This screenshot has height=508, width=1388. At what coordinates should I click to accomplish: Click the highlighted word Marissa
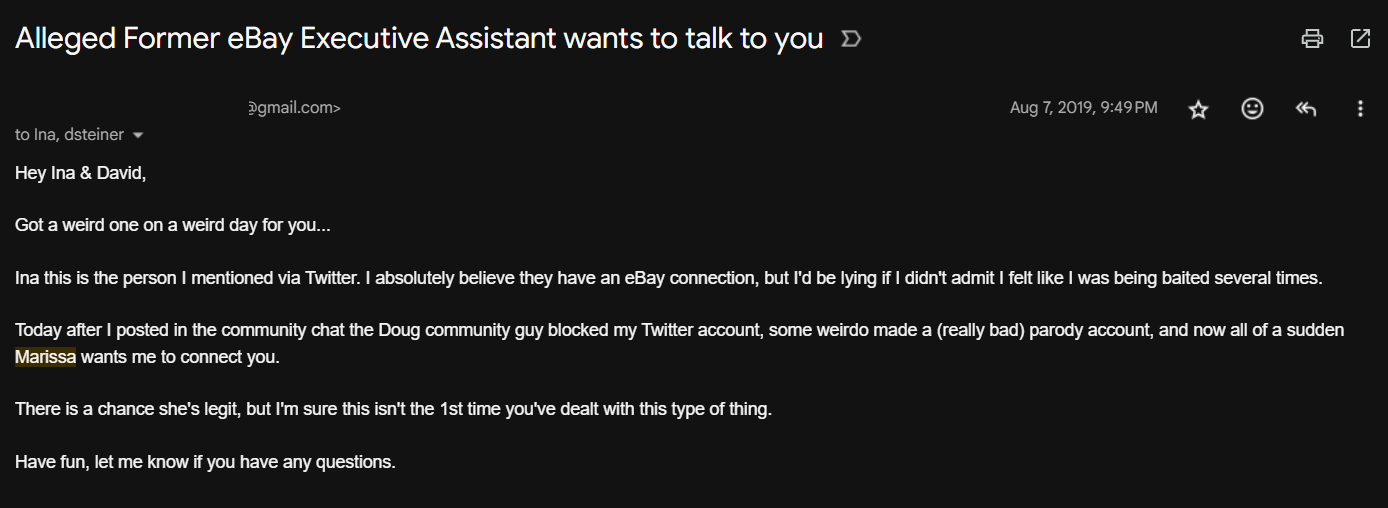click(45, 357)
